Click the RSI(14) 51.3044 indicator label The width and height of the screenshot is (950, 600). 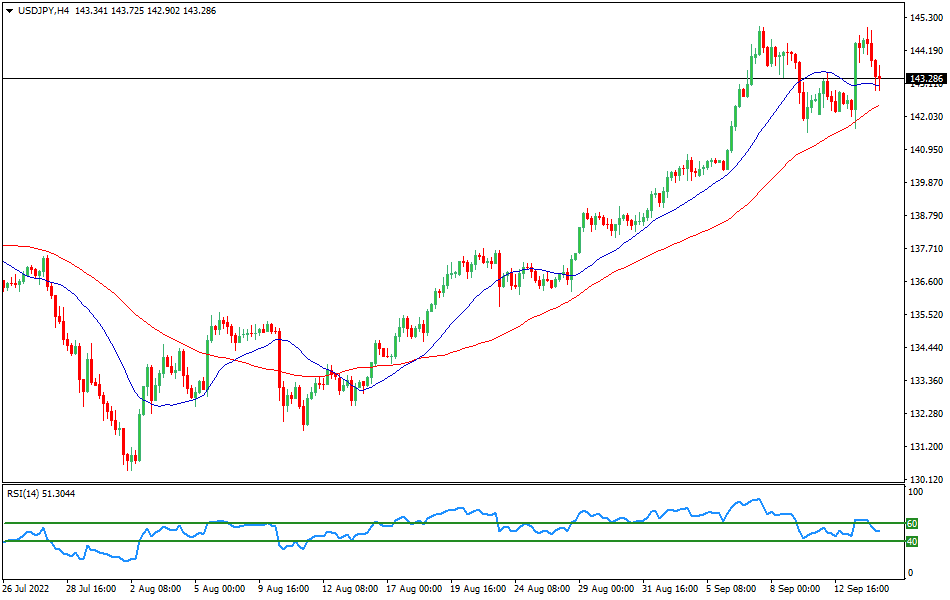click(x=47, y=493)
